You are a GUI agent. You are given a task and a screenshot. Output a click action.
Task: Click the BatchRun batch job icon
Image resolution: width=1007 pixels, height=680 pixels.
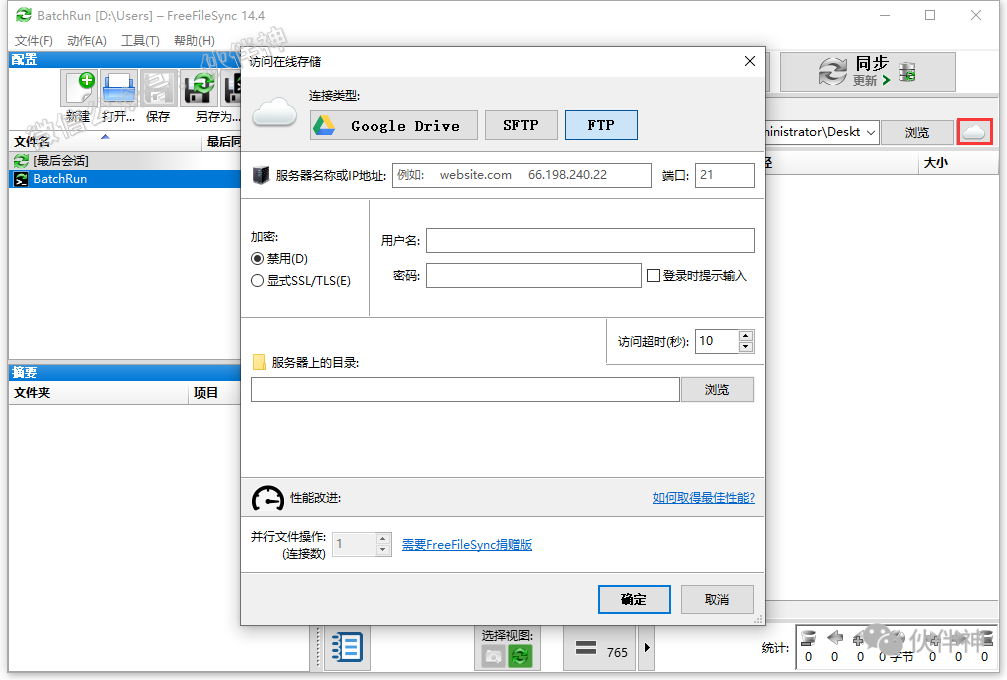coord(21,179)
